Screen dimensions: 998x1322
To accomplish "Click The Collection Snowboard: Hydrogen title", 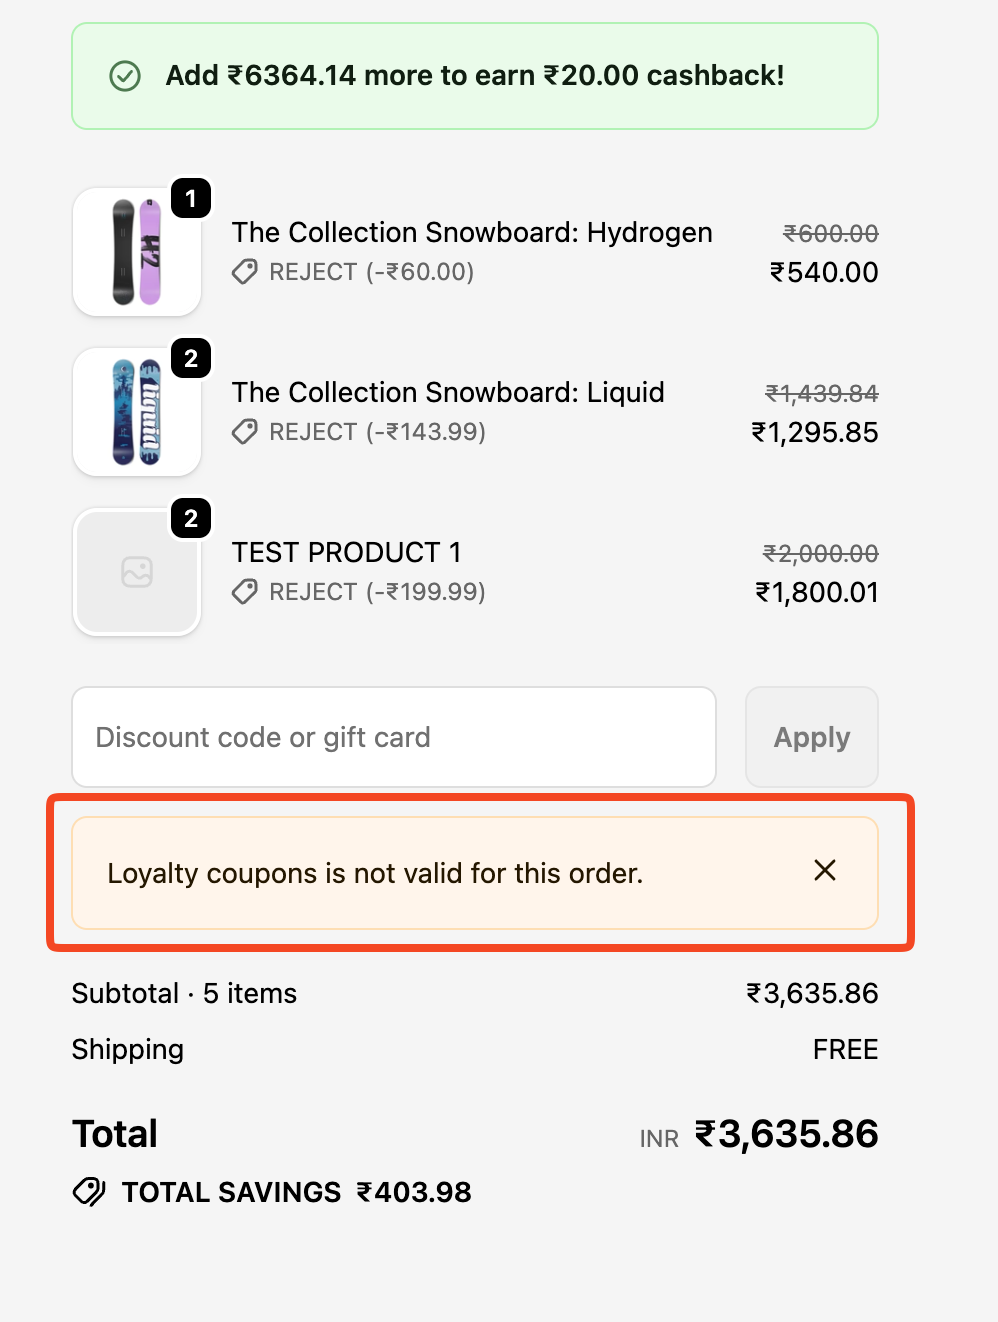I will [x=472, y=232].
